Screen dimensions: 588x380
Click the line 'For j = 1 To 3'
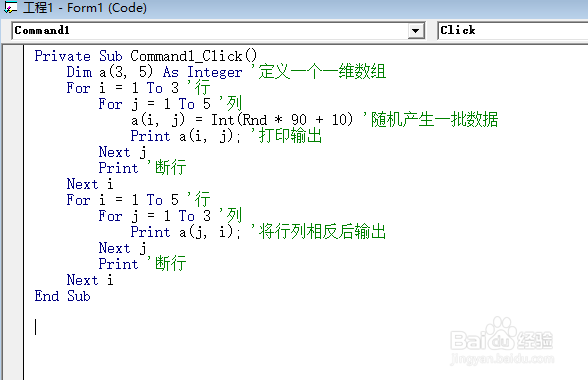154,216
